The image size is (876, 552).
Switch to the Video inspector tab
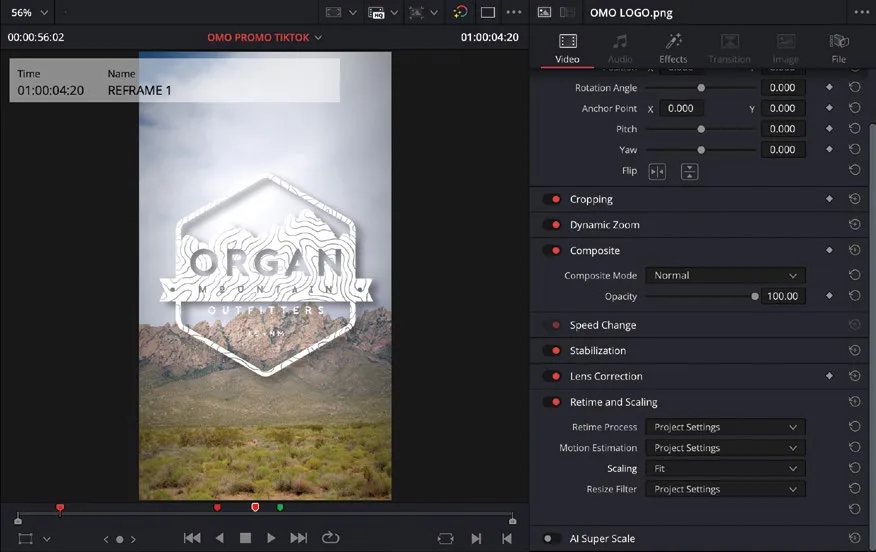pyautogui.click(x=567, y=48)
